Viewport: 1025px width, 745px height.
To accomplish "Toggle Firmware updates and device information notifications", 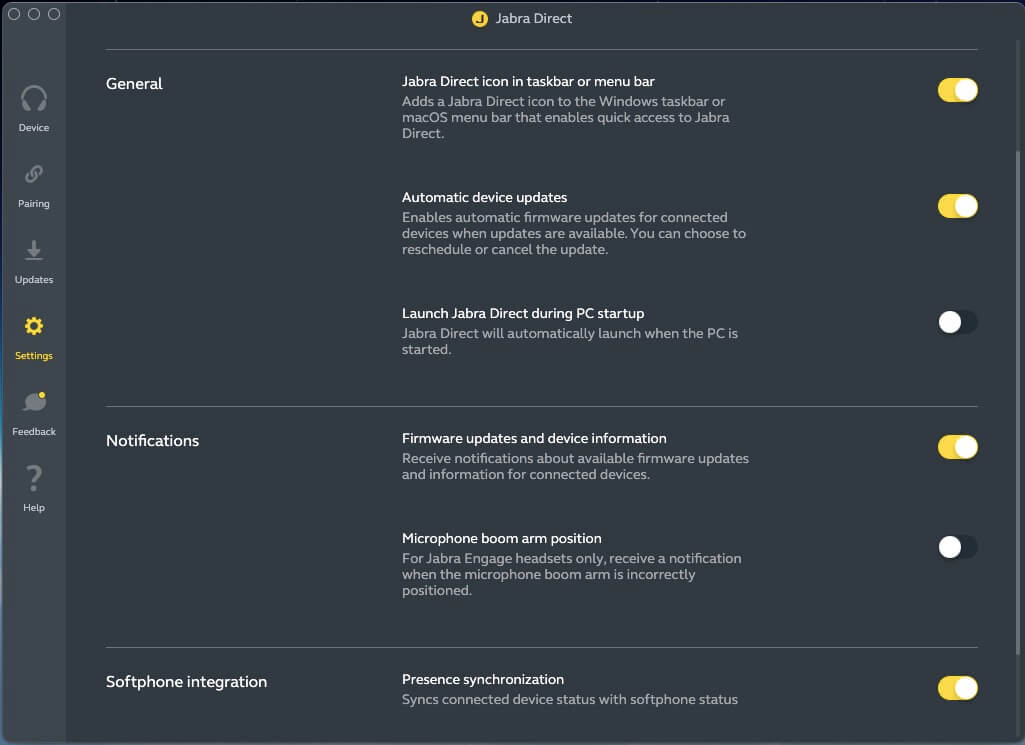I will (x=957, y=447).
